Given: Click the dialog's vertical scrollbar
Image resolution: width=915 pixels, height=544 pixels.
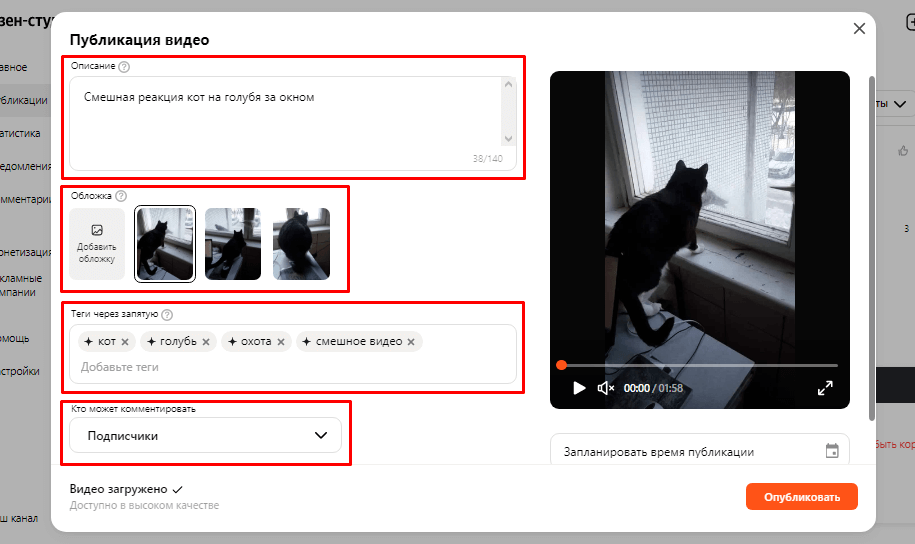Looking at the screenshot, I should point(872,248).
